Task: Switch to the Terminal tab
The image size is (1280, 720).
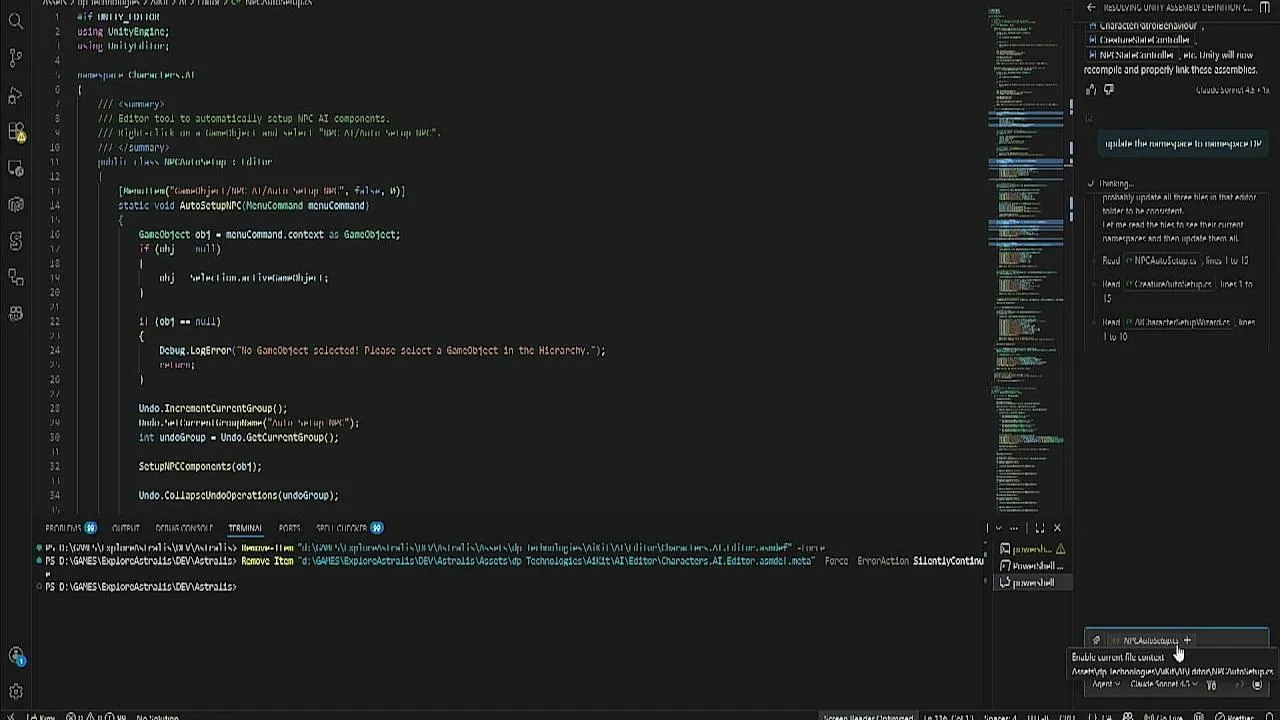Action: tap(245, 528)
